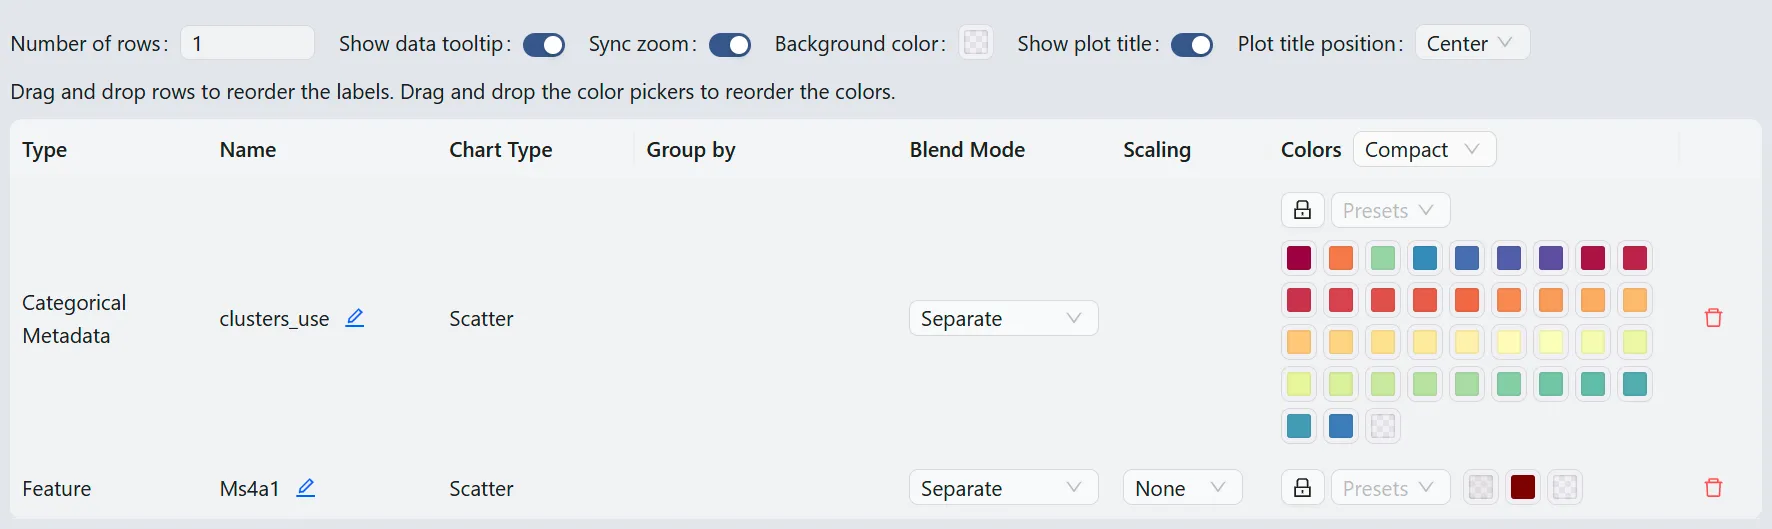Screen dimensions: 1772x529
Task: Open the Scaling dropdown set to None
Action: point(1182,488)
